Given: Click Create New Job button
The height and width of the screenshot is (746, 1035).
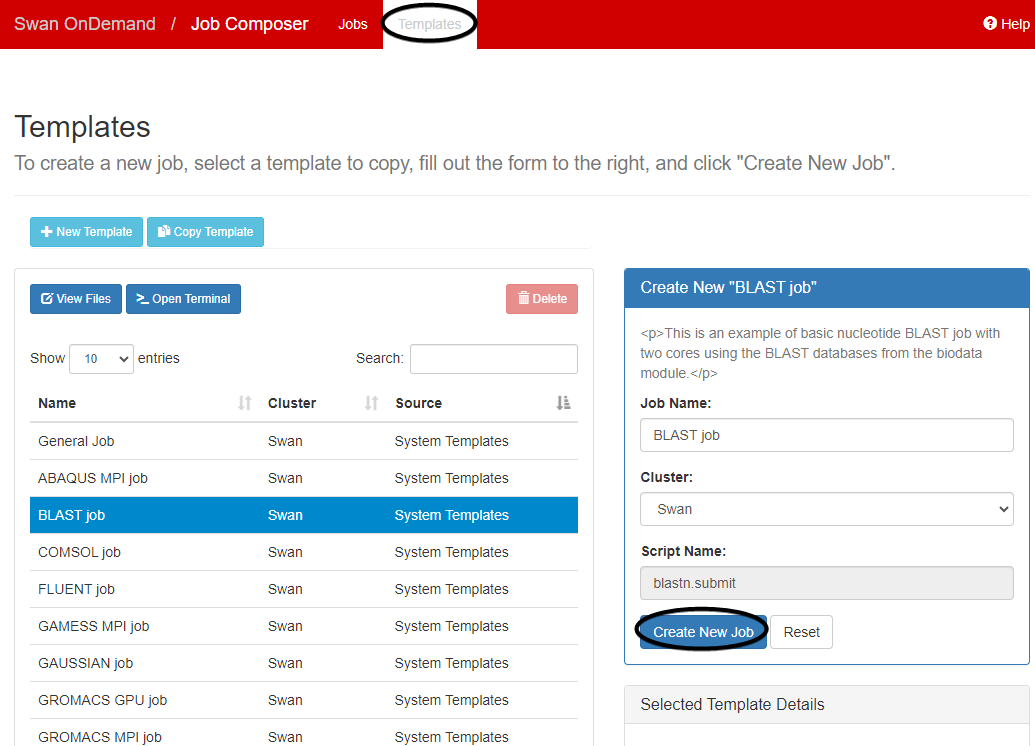Looking at the screenshot, I should pyautogui.click(x=703, y=632).
